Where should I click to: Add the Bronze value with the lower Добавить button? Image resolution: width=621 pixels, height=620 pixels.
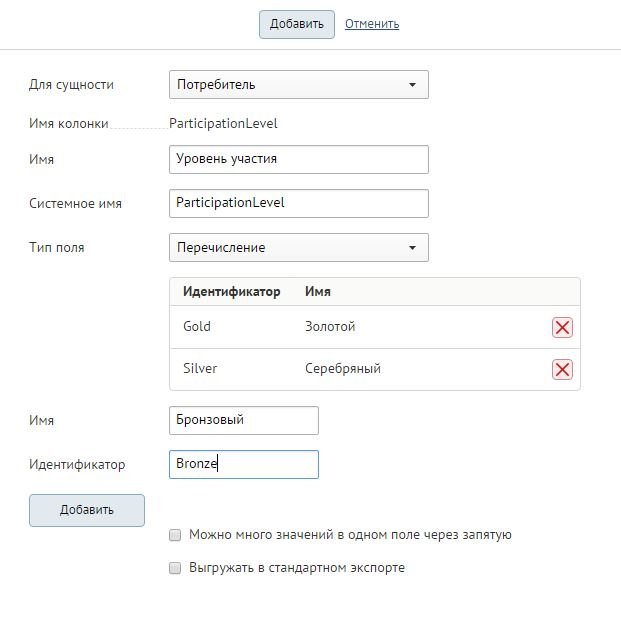87,510
